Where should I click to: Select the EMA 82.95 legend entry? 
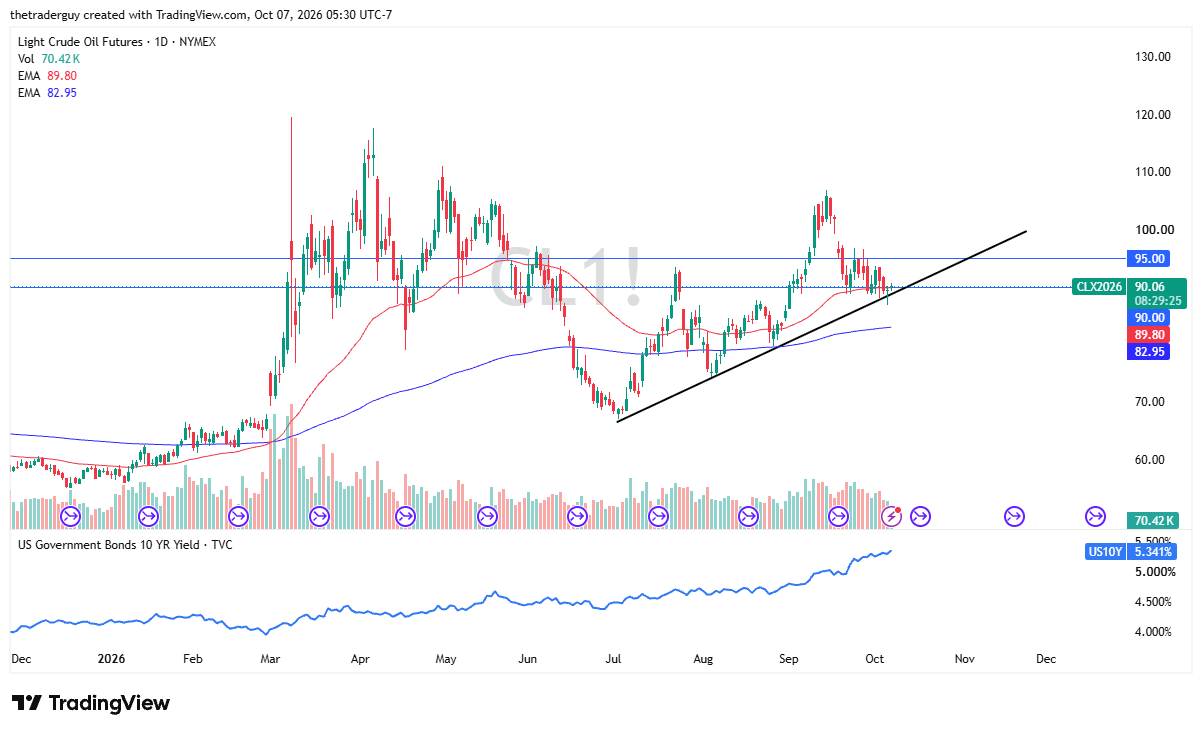[47, 92]
